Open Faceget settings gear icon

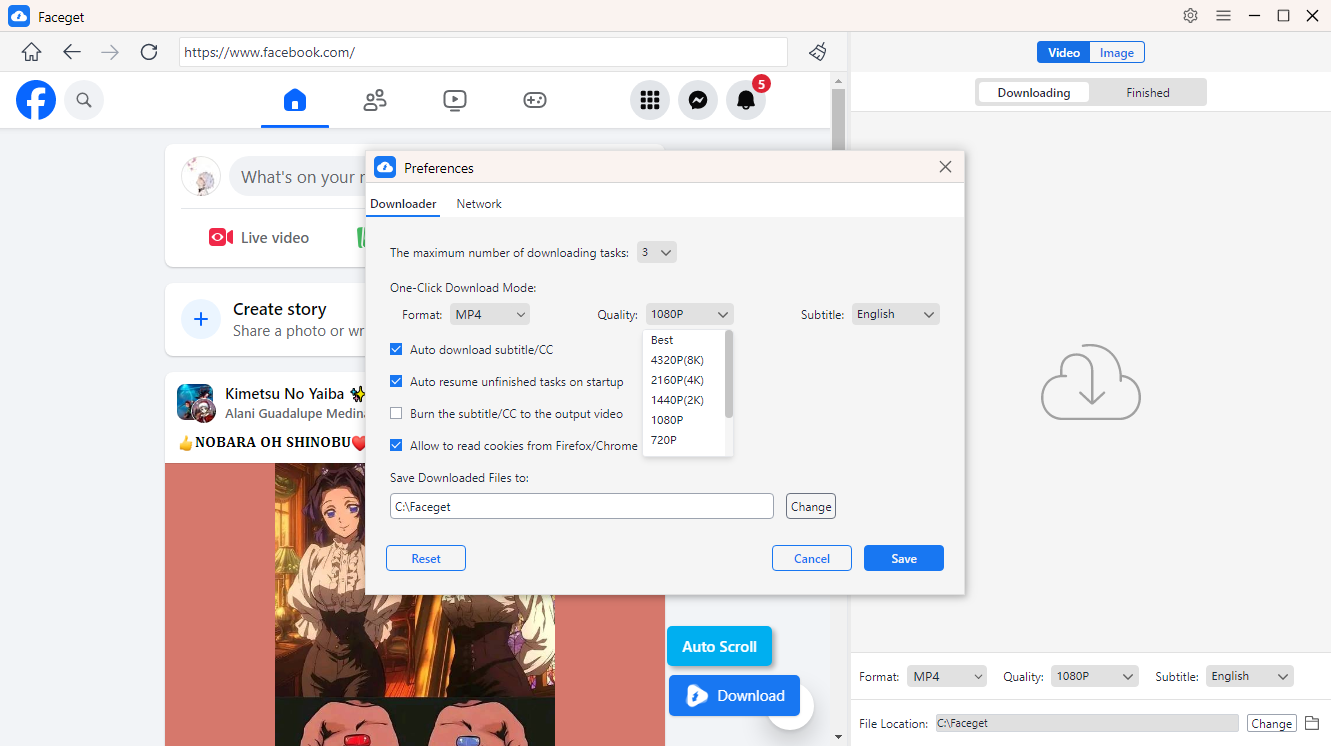(x=1190, y=15)
